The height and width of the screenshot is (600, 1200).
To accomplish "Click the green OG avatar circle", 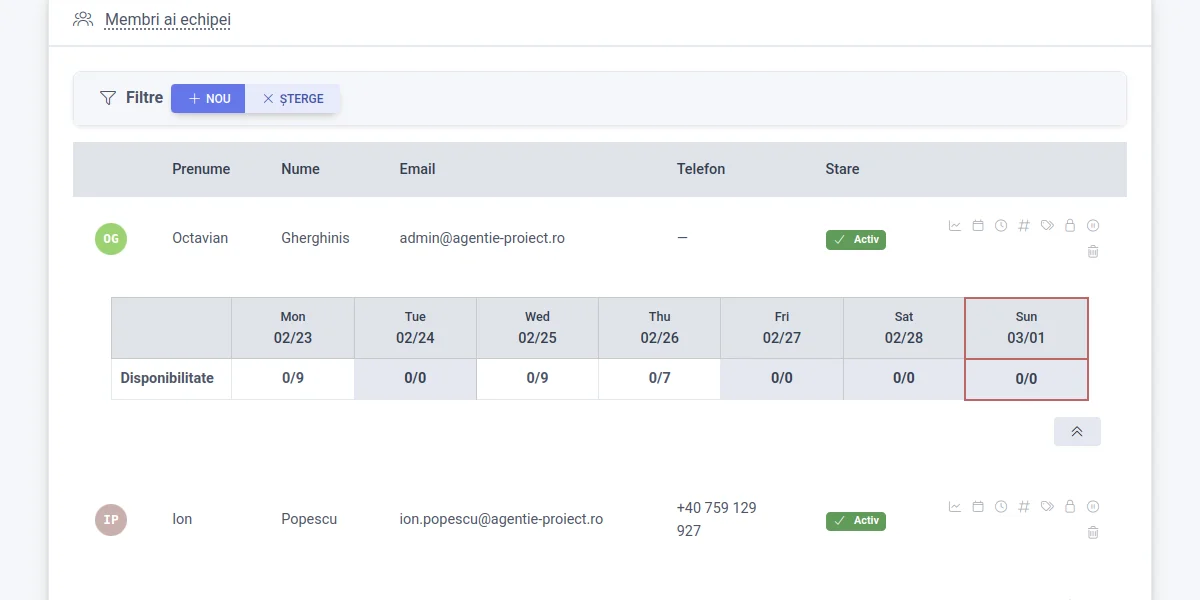I will [111, 239].
